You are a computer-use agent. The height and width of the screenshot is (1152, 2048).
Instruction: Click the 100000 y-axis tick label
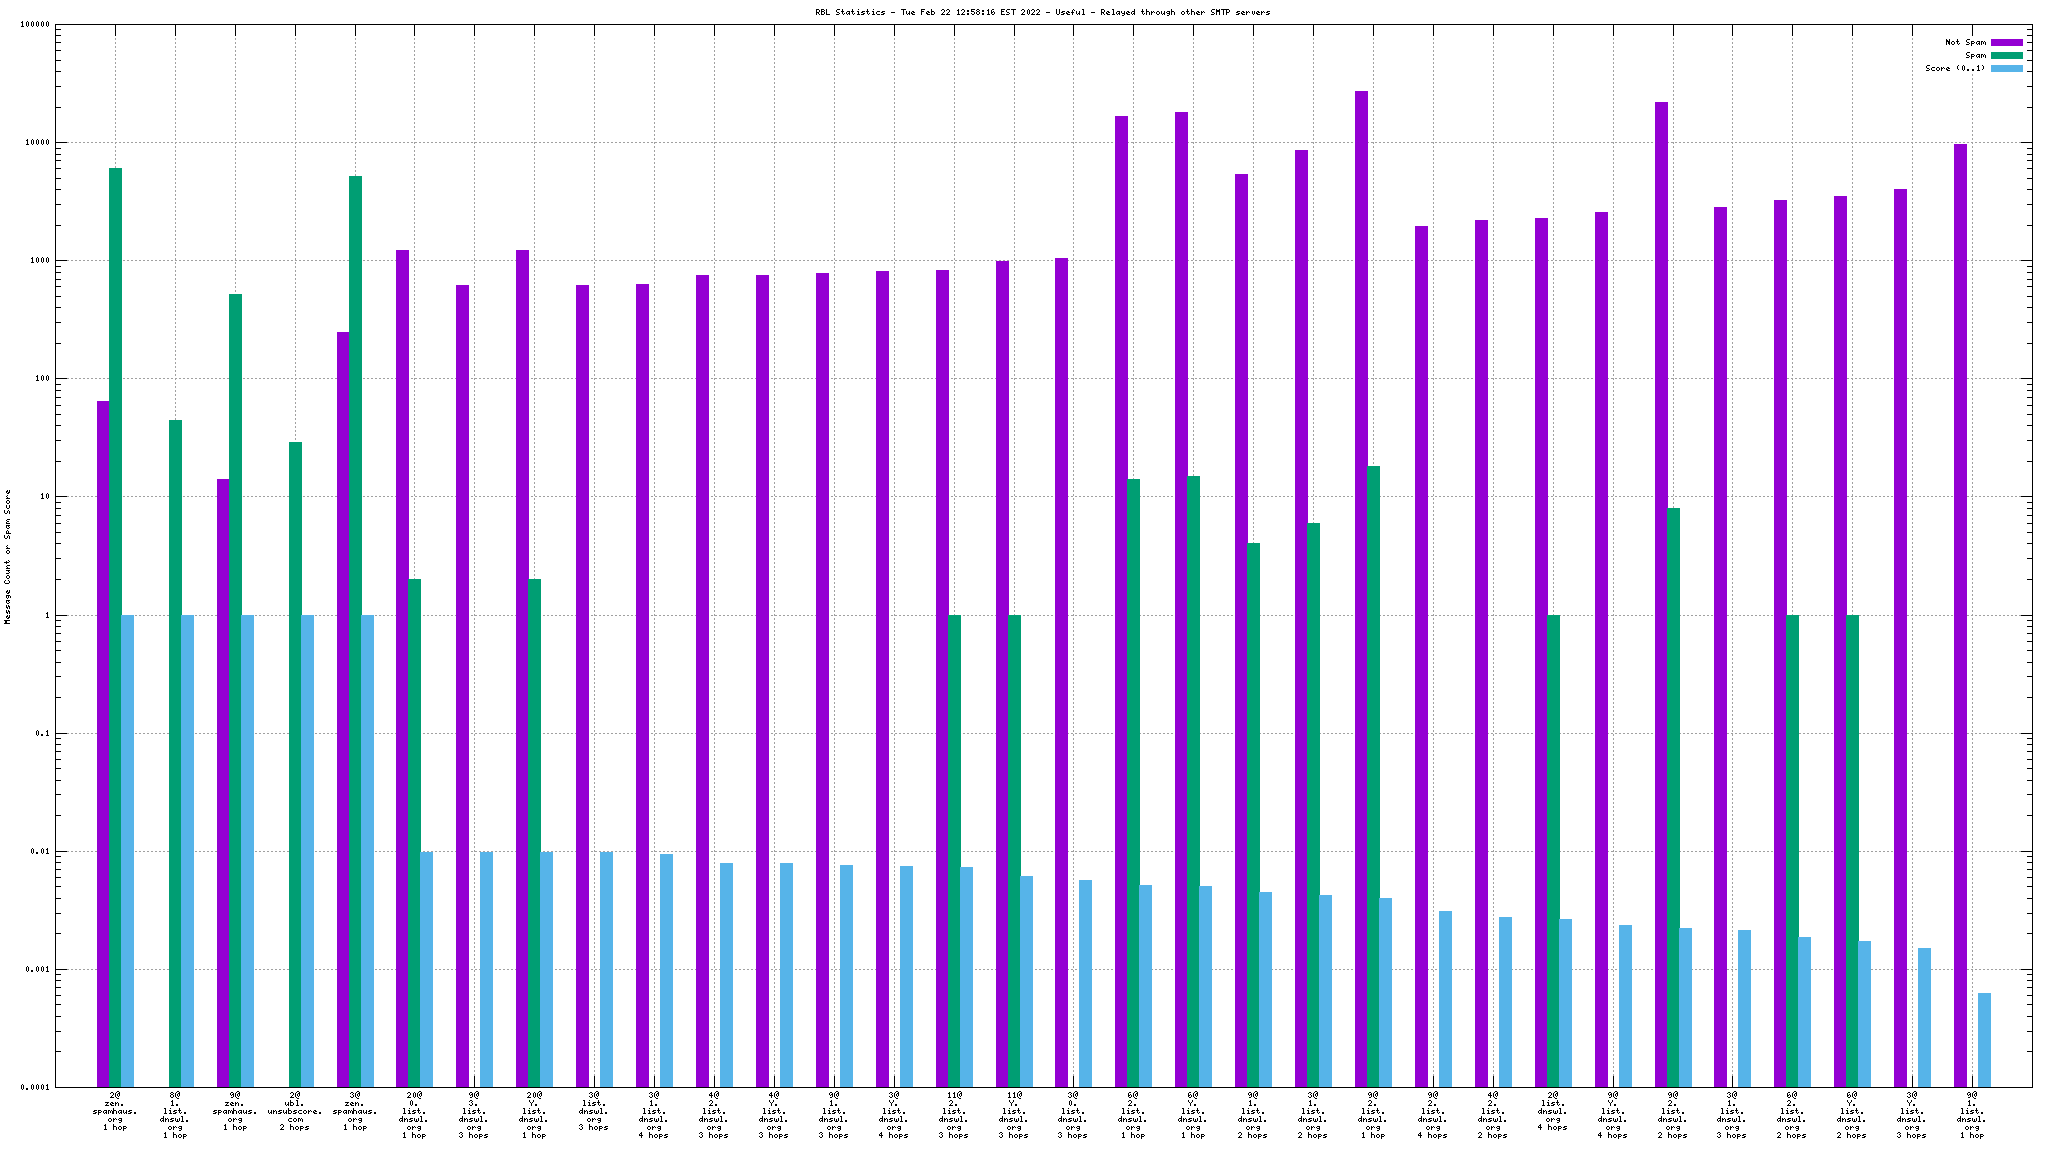pos(35,25)
